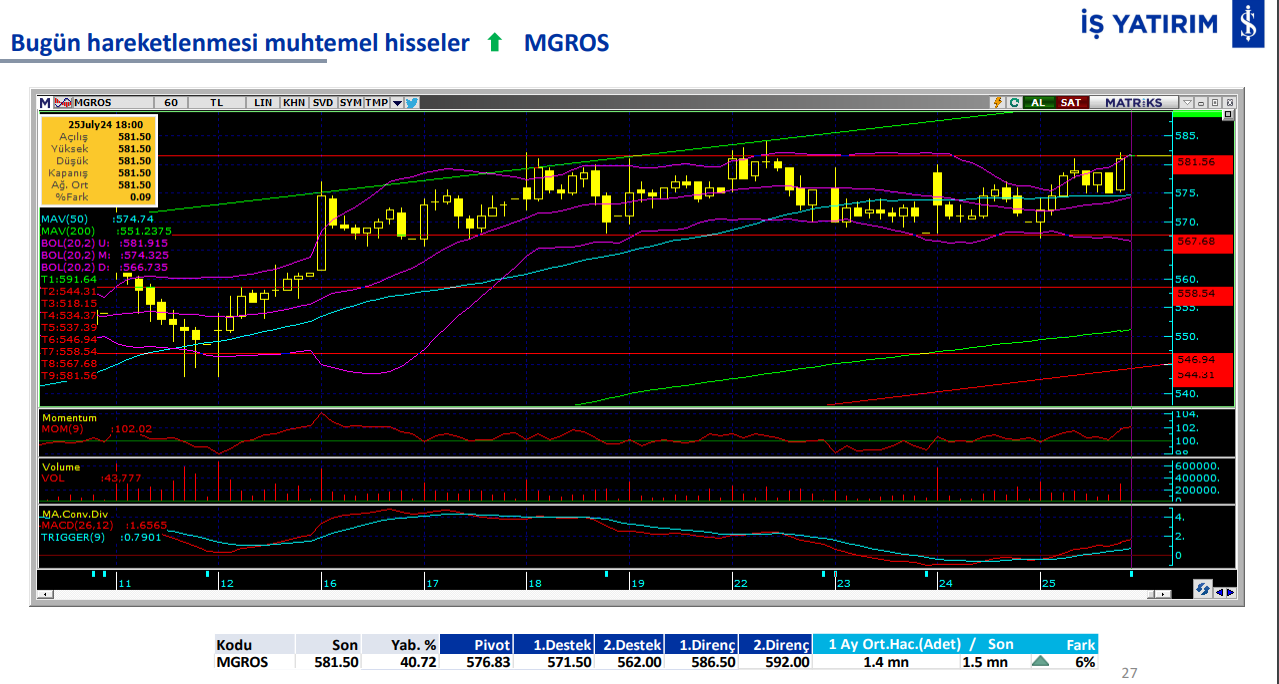
Task: Select the TMP toolbar item
Action: (376, 102)
